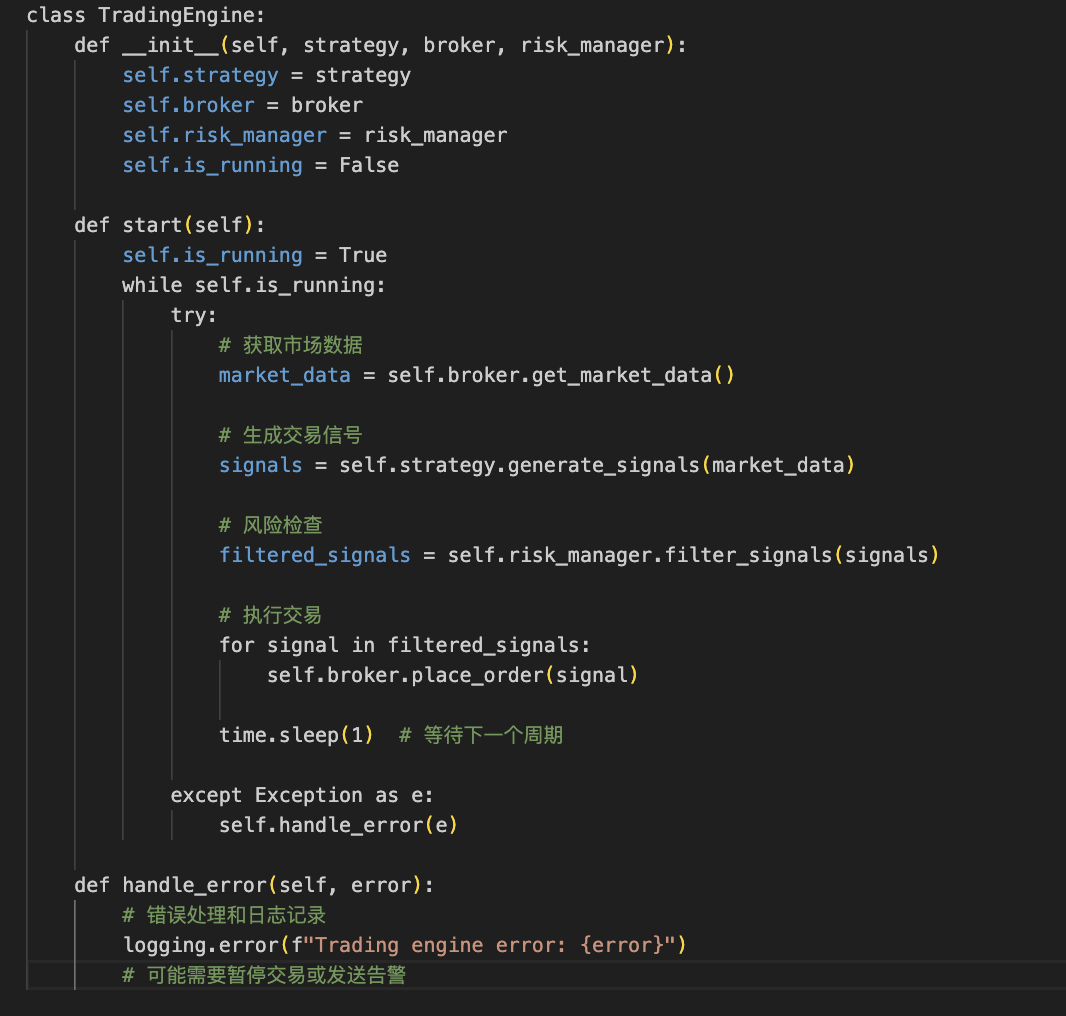1066x1016 pixels.
Task: Click the 'market_data' variable being assigned
Action: click(285, 375)
